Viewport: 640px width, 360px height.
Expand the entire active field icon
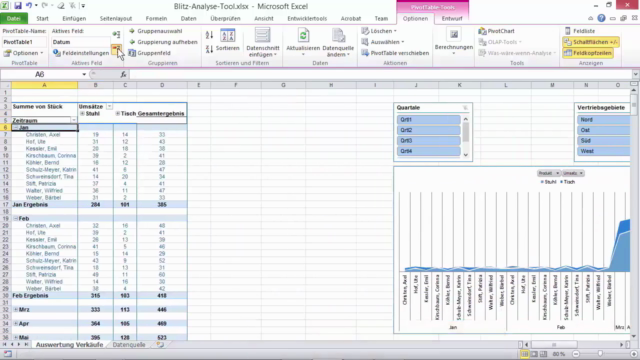[116, 34]
